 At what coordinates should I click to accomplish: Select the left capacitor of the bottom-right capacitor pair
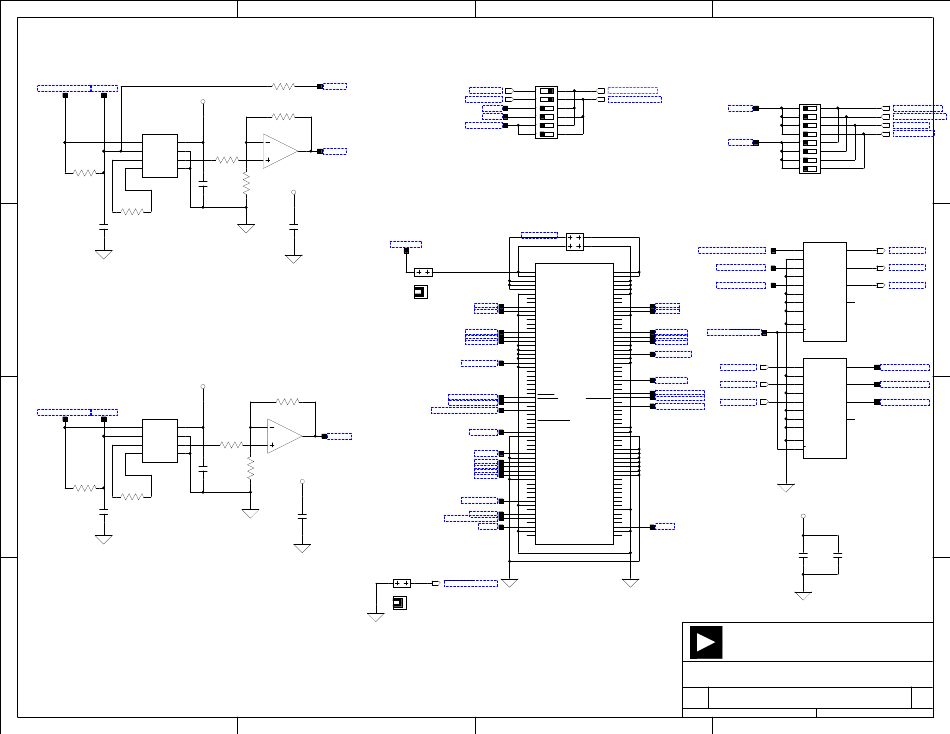(803, 555)
